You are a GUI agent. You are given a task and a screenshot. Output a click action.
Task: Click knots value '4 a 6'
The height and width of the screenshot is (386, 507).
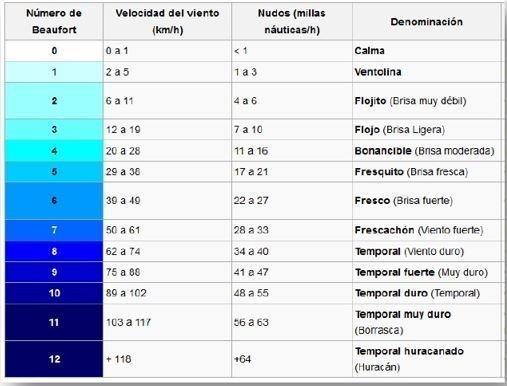[x=245, y=101]
